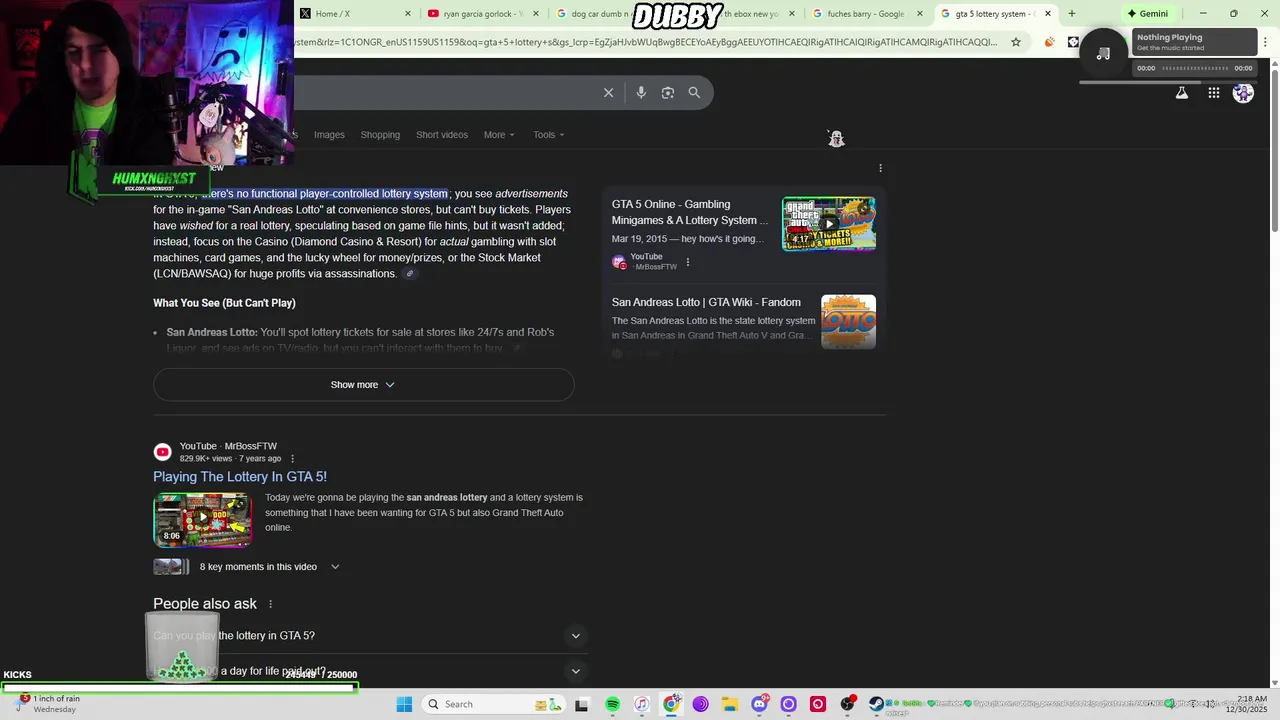Clear the Google search box
The height and width of the screenshot is (720, 1280).
(x=608, y=92)
